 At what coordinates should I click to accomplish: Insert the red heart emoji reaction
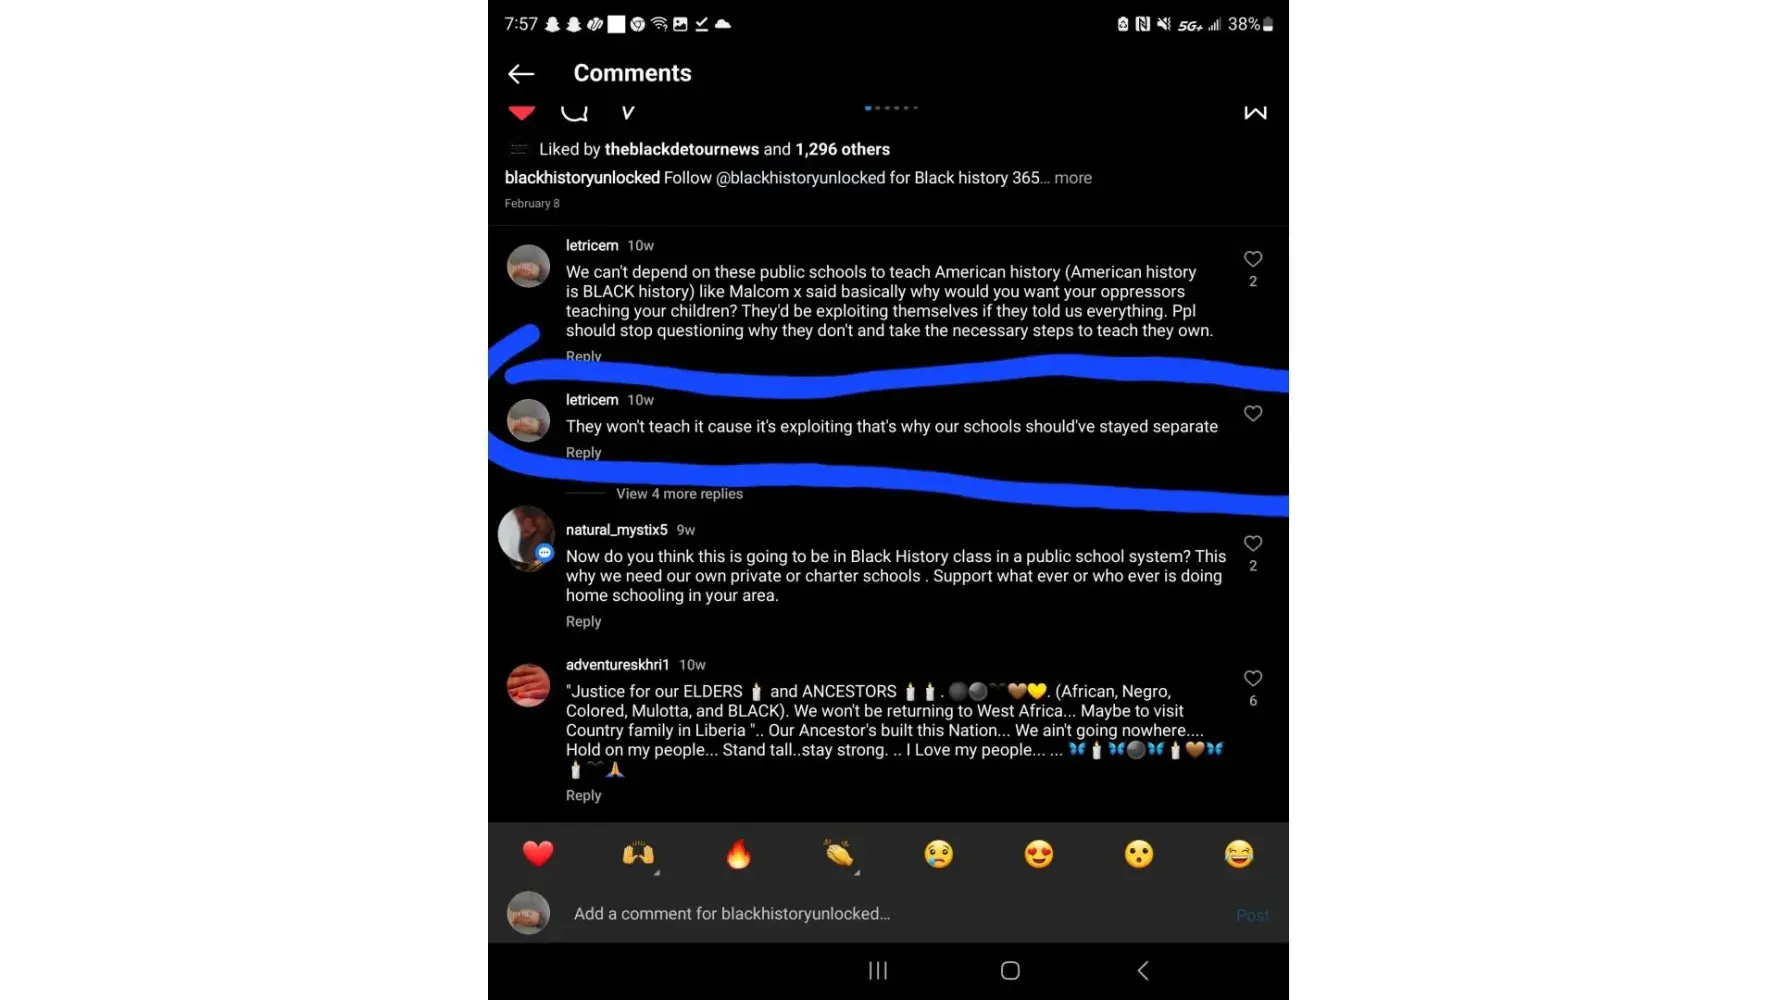click(538, 854)
